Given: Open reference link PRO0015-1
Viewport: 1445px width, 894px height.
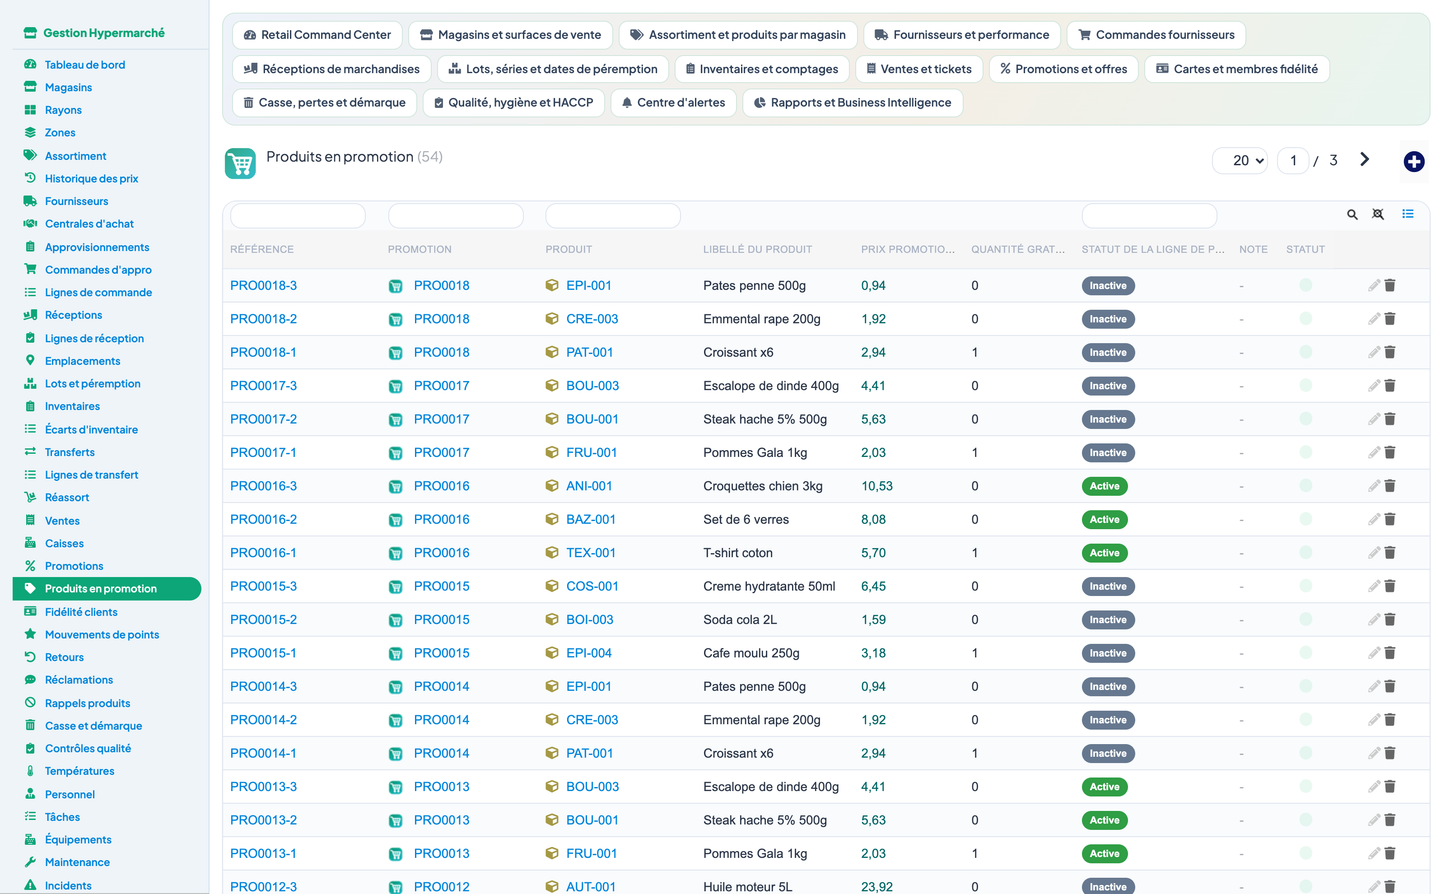Looking at the screenshot, I should [263, 653].
